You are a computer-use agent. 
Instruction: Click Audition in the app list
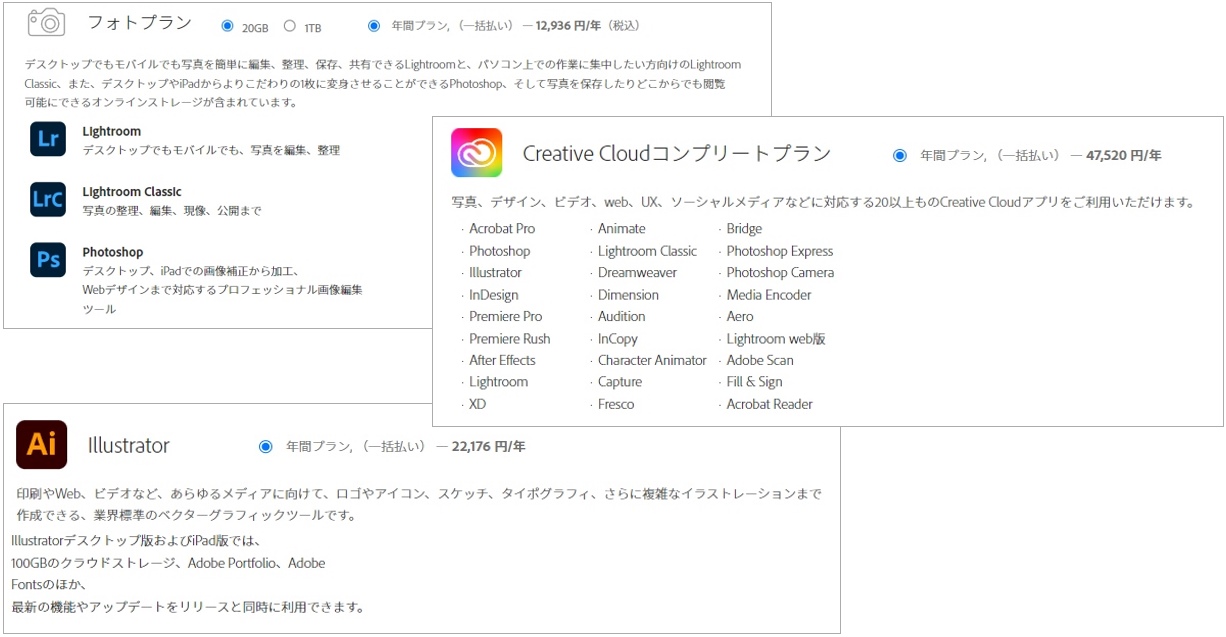click(x=622, y=316)
